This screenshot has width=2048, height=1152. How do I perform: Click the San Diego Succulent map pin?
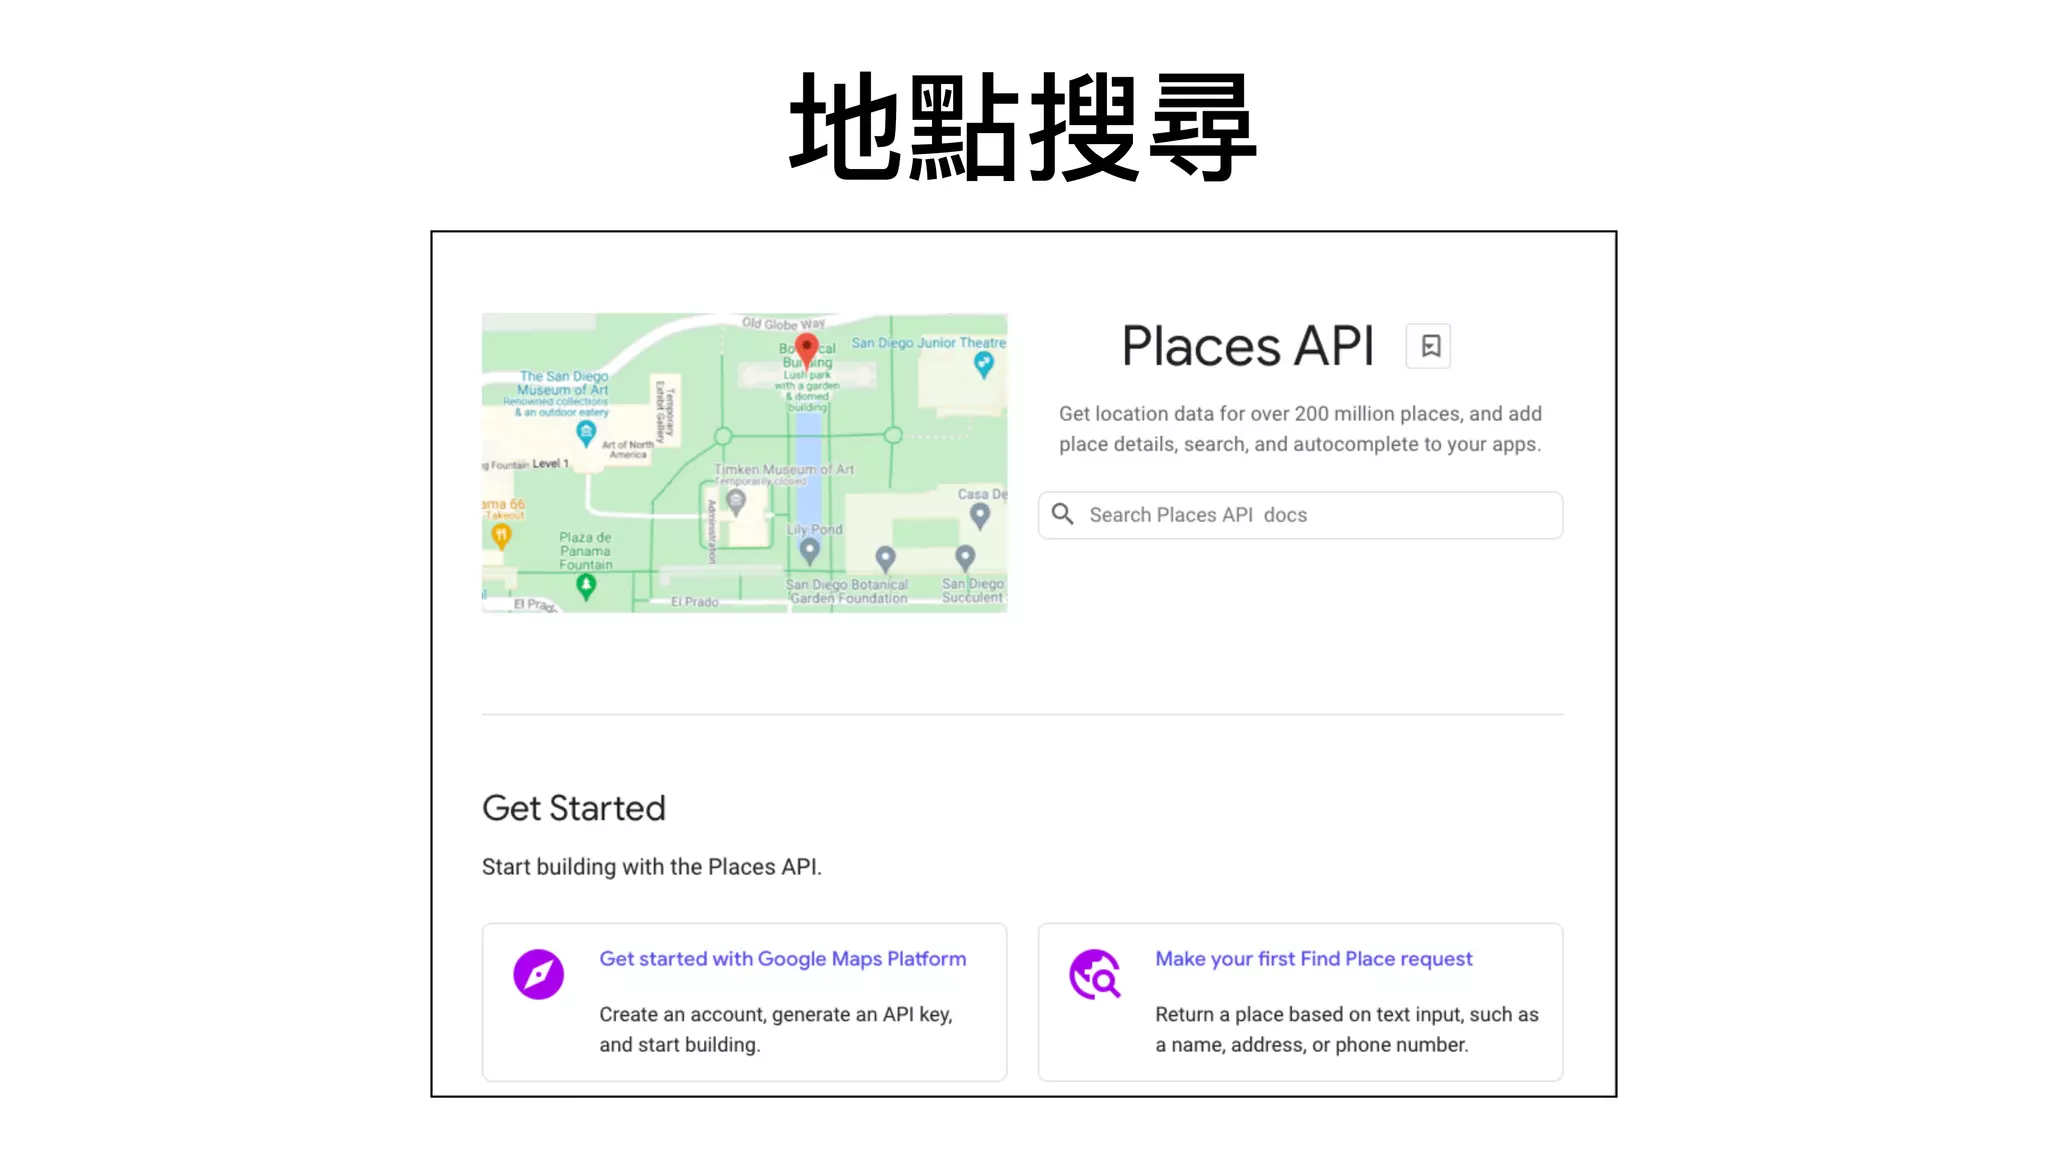pos(965,556)
